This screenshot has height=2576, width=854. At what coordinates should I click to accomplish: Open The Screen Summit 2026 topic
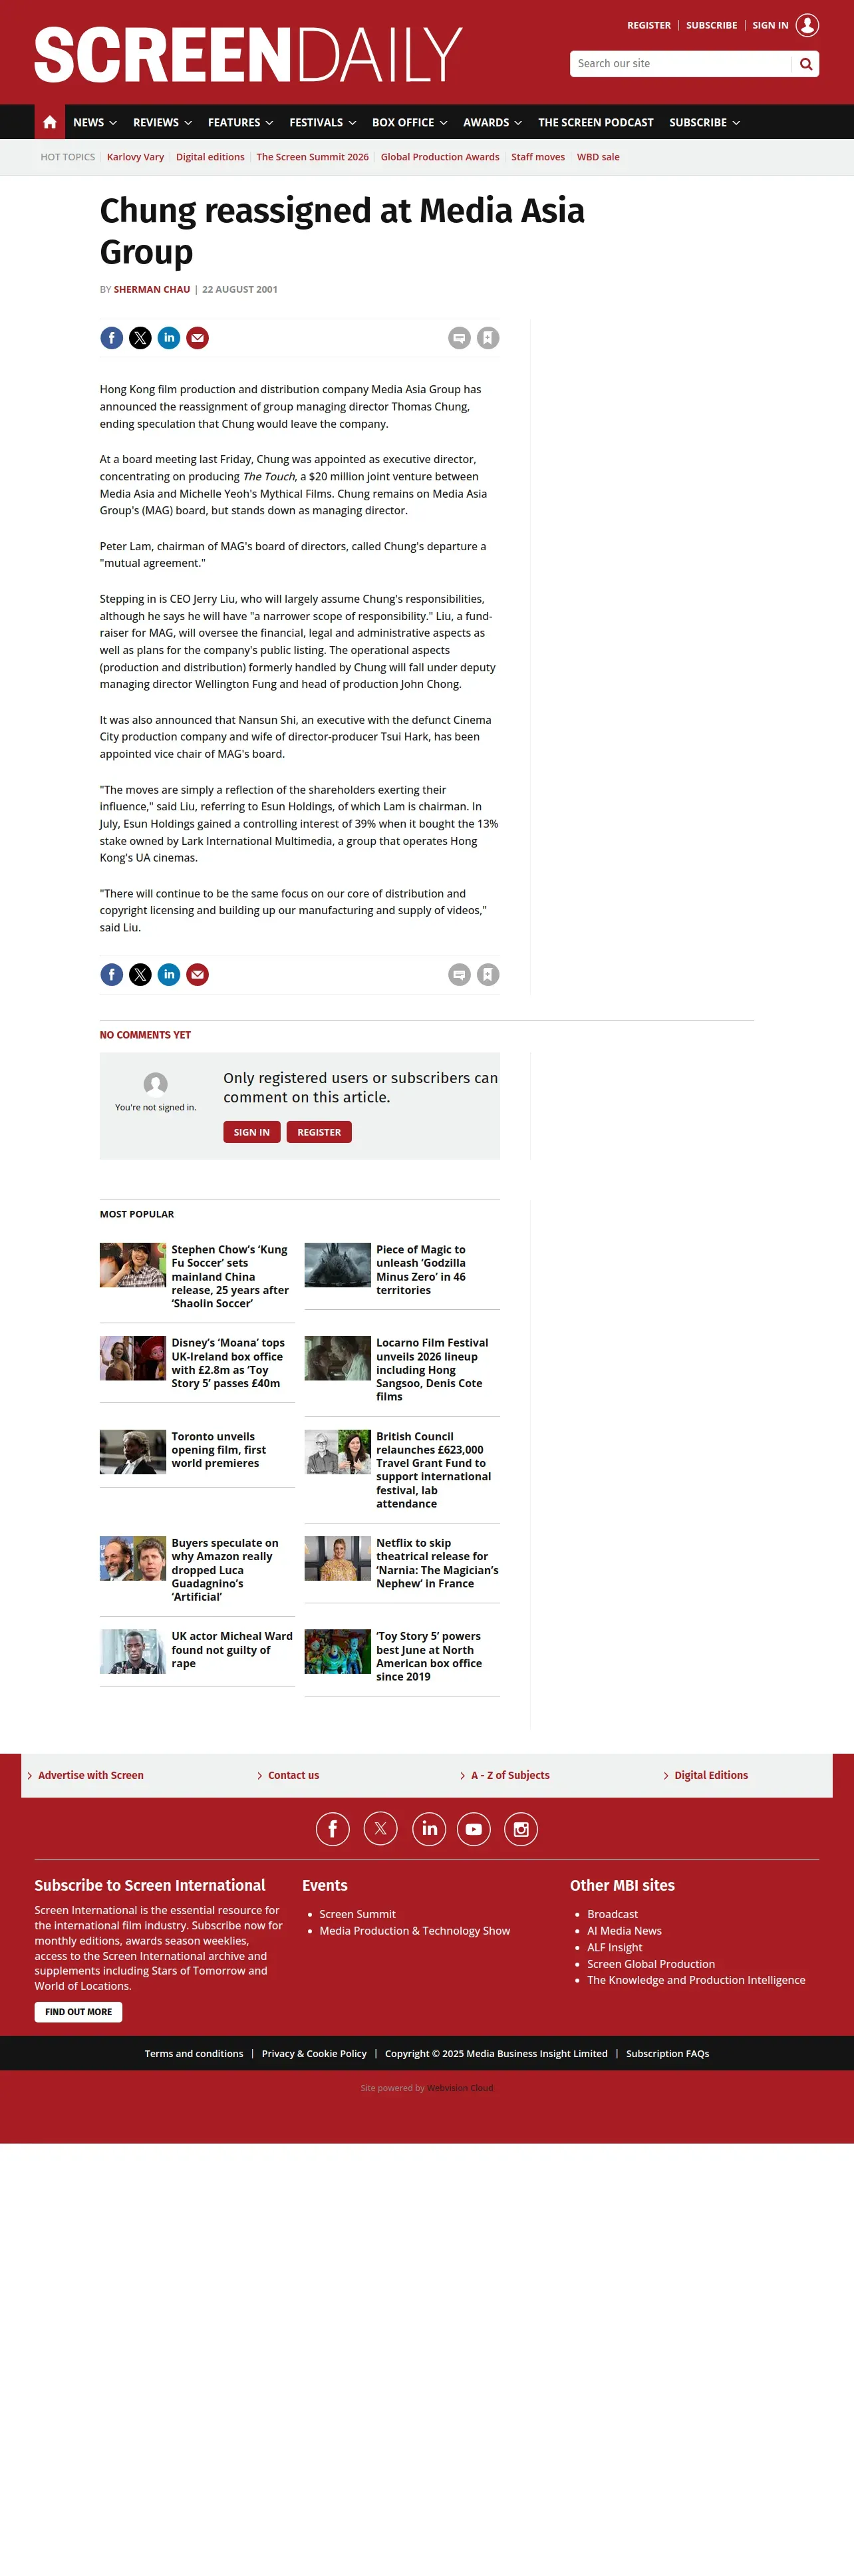[312, 157]
